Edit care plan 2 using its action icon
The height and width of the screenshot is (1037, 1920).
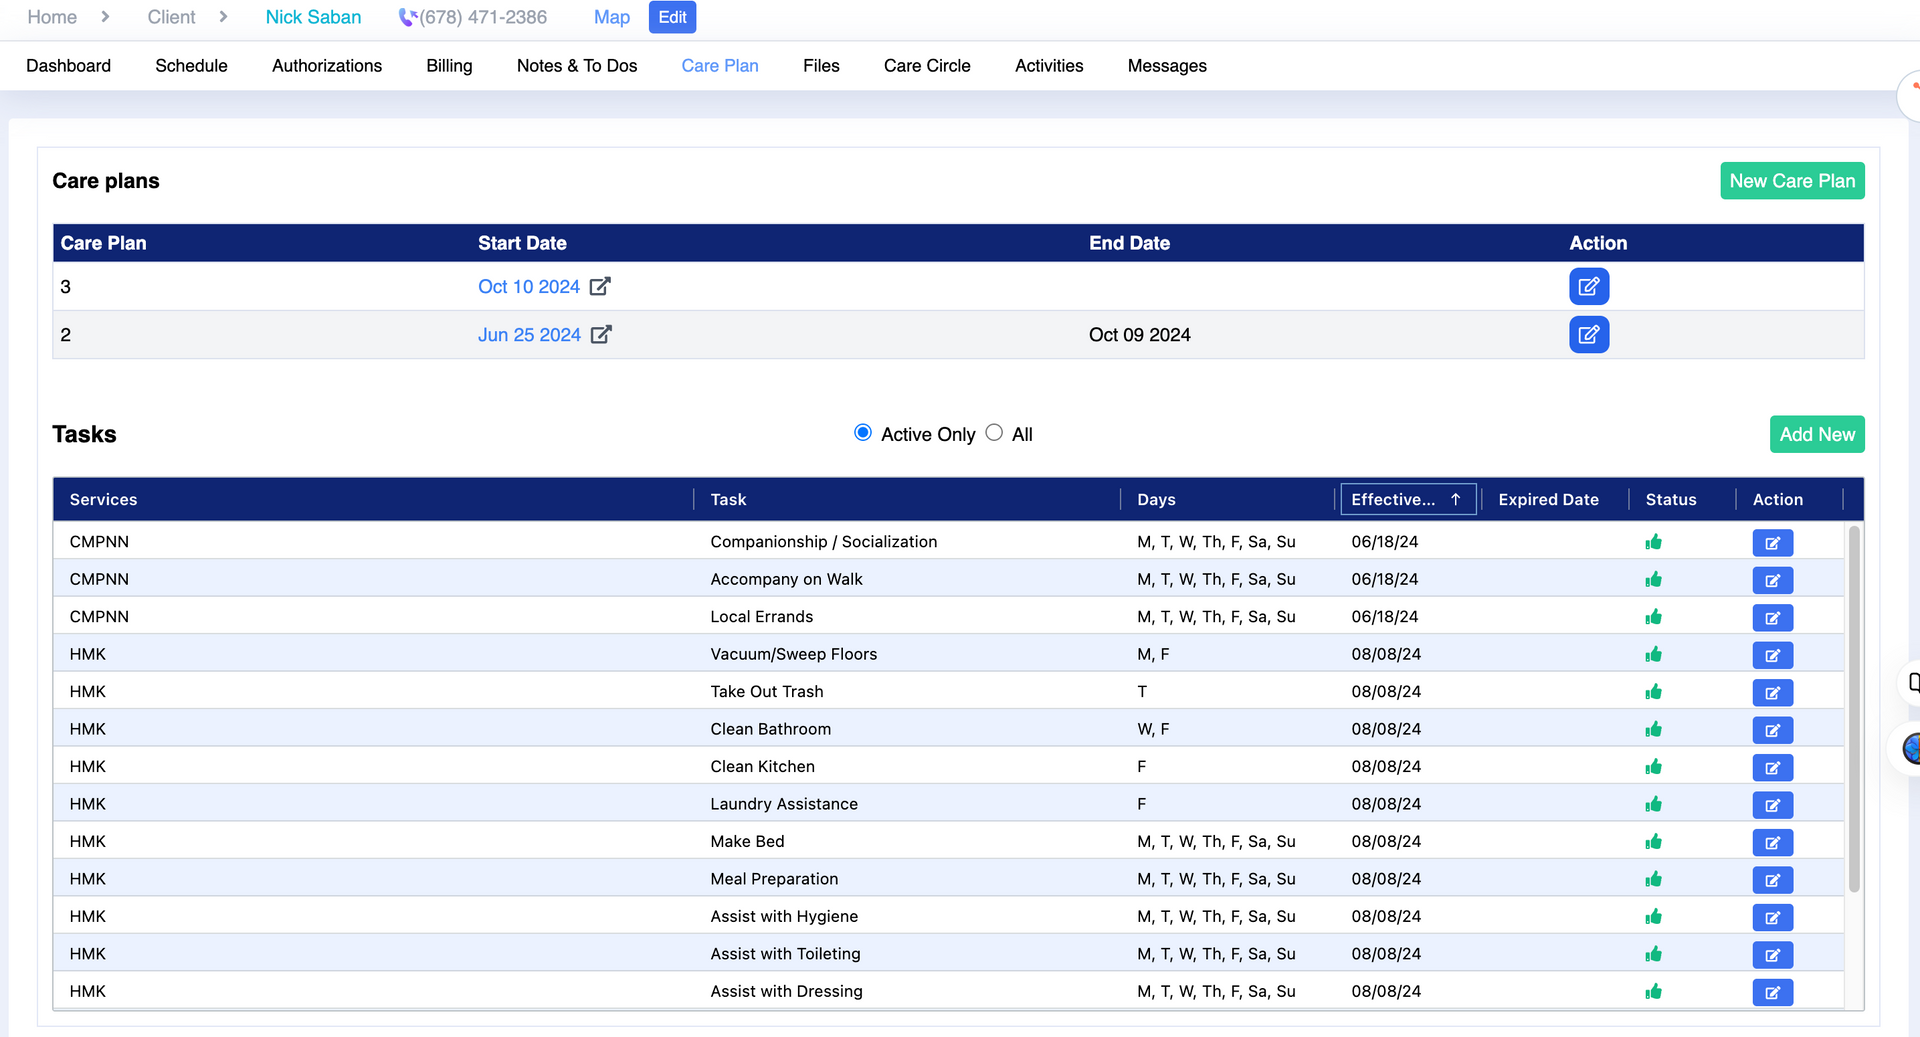(1588, 335)
